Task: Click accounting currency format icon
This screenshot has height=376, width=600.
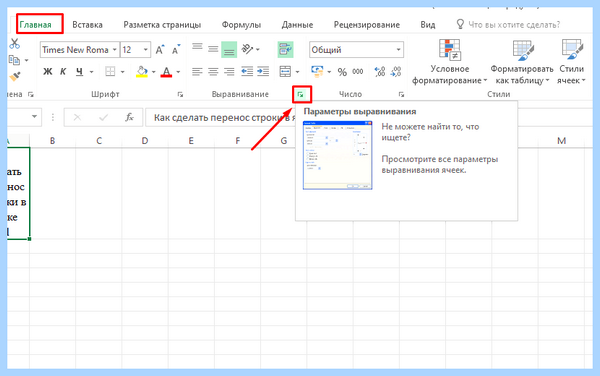Action: (x=317, y=72)
